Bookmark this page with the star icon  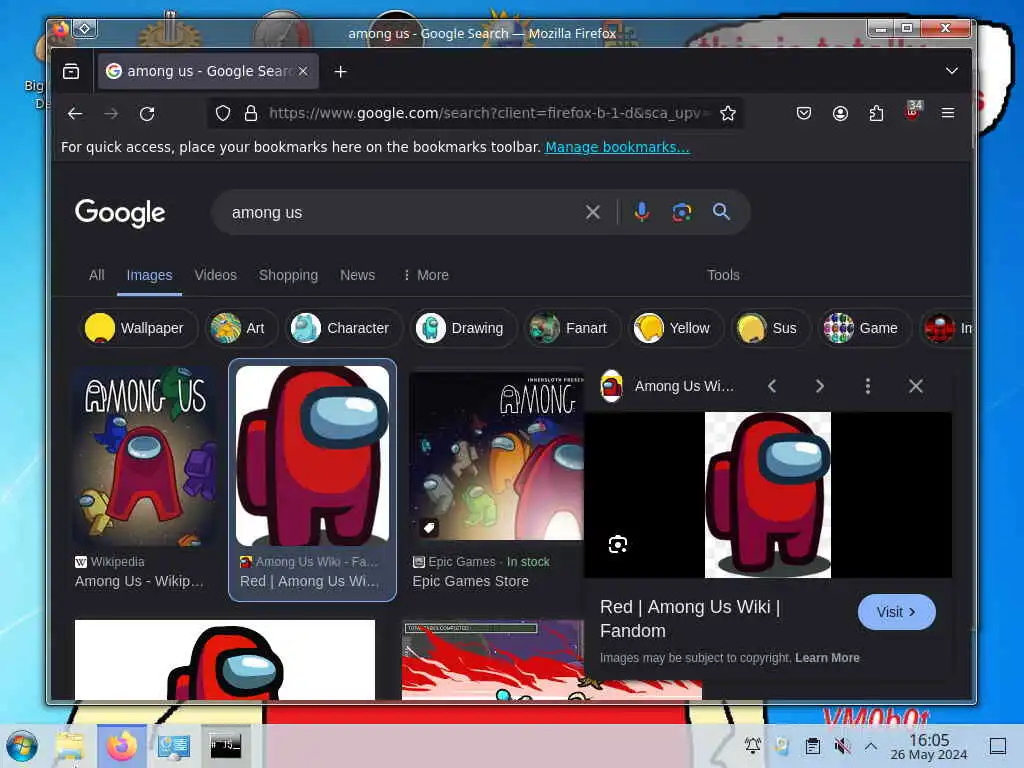point(728,114)
